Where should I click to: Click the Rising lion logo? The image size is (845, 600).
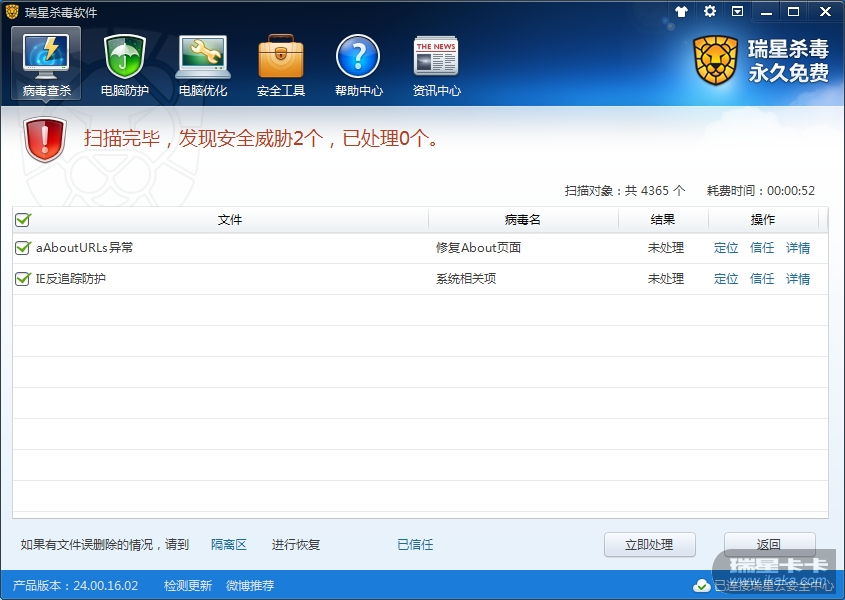coord(715,60)
